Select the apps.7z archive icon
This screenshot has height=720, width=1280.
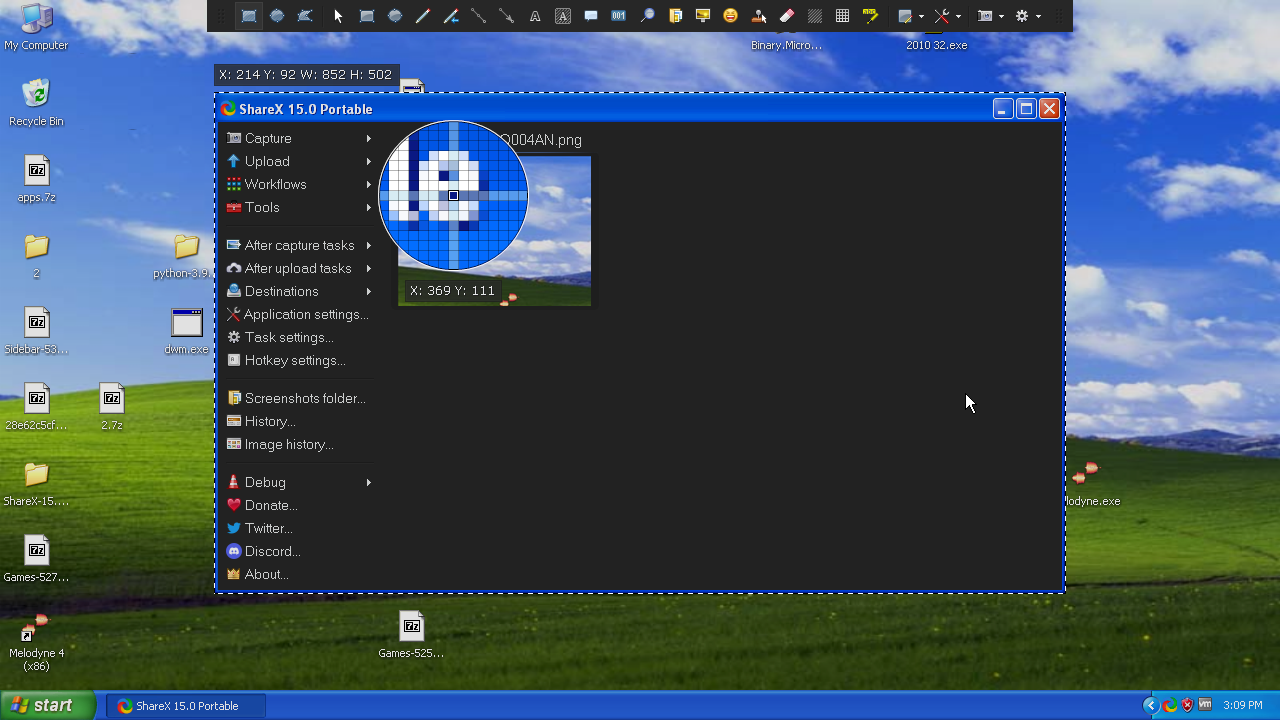point(36,179)
